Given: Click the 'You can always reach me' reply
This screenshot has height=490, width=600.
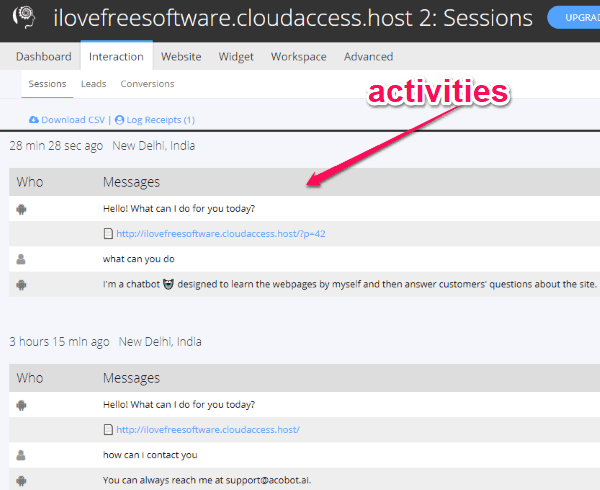Looking at the screenshot, I should [x=207, y=480].
